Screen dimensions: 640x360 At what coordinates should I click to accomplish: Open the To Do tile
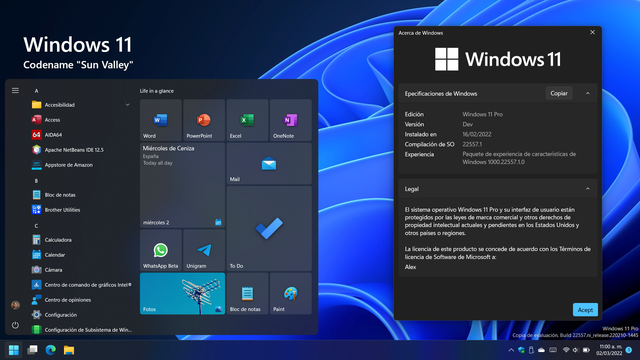coord(269,228)
